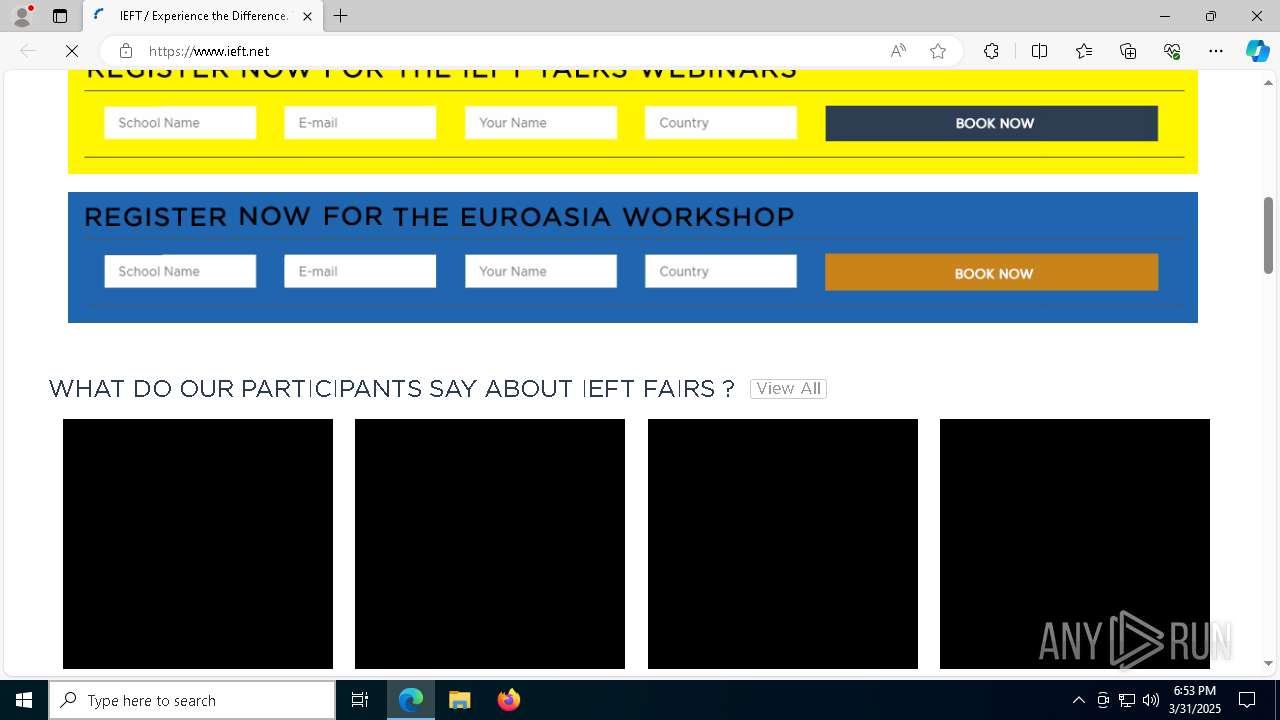Image resolution: width=1280 pixels, height=720 pixels.
Task: Open Task View icon
Action: click(x=360, y=700)
